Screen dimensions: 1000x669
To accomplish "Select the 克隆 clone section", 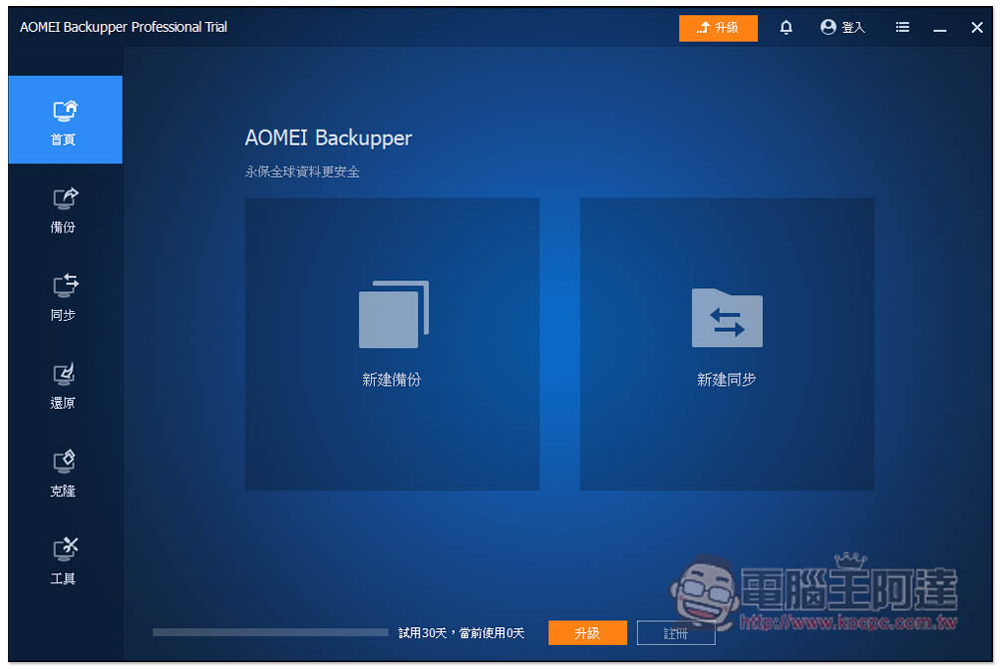I will 65,473.
